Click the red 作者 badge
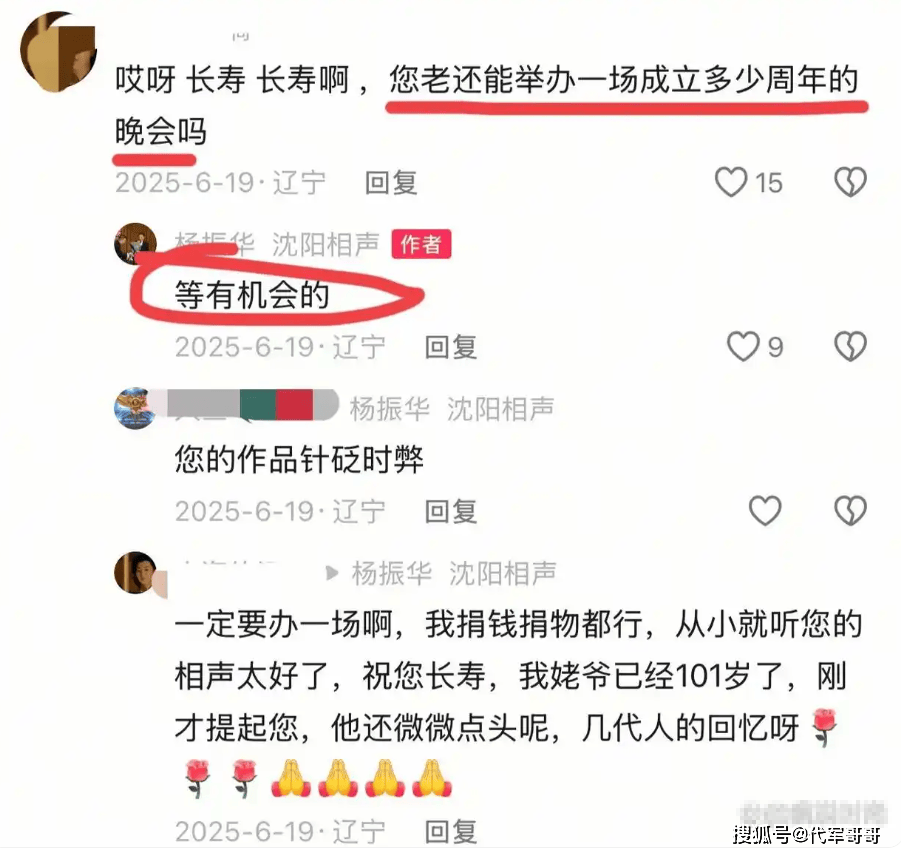 421,244
